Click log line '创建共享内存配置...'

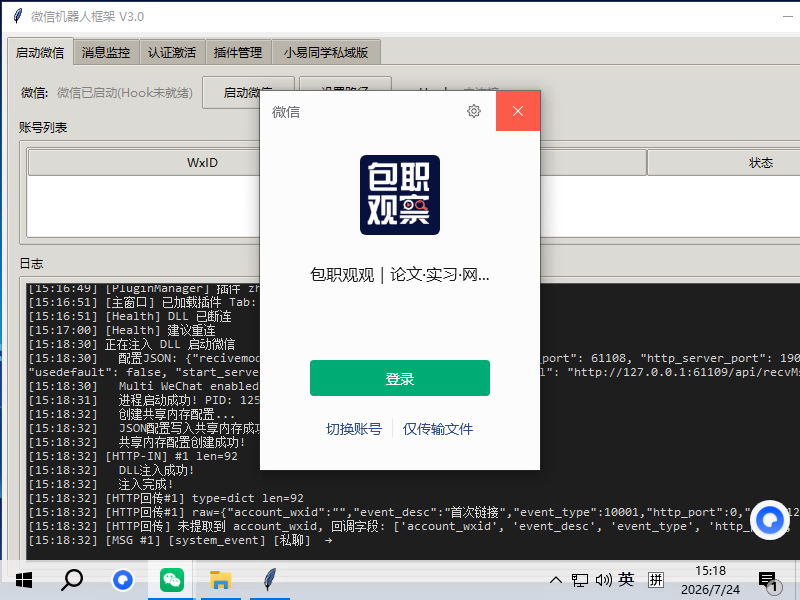(132, 414)
